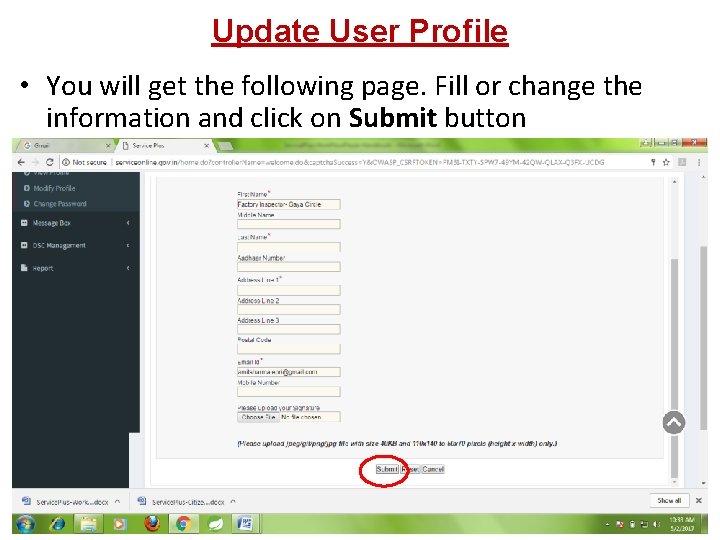Reload the page with refresh icon

pos(50,162)
